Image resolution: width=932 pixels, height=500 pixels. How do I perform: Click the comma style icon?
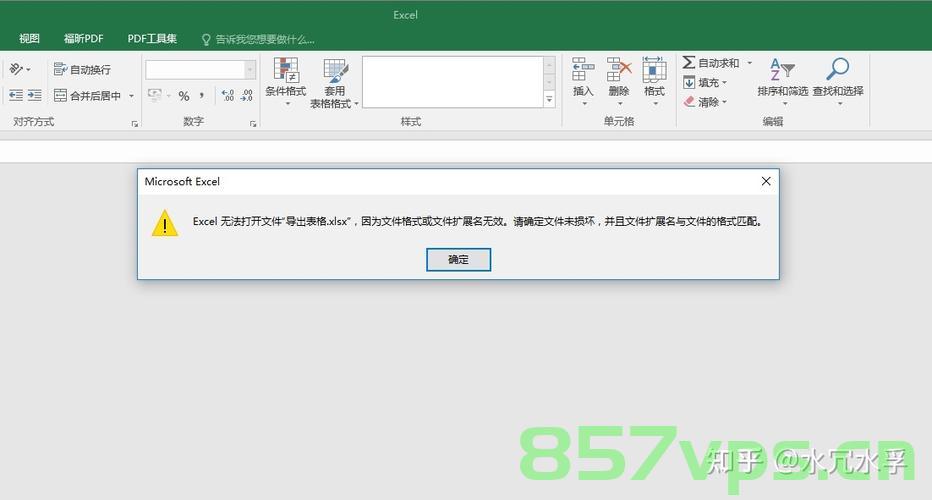tap(202, 96)
